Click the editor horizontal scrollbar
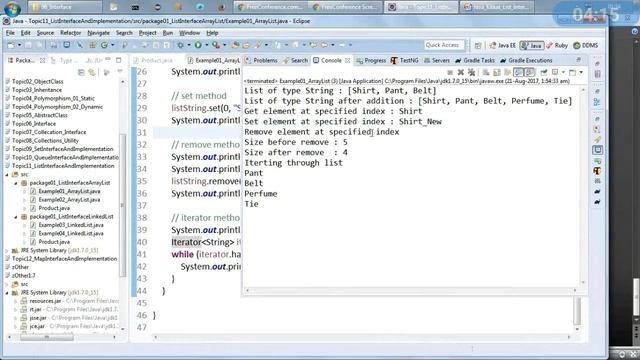 tap(362, 338)
